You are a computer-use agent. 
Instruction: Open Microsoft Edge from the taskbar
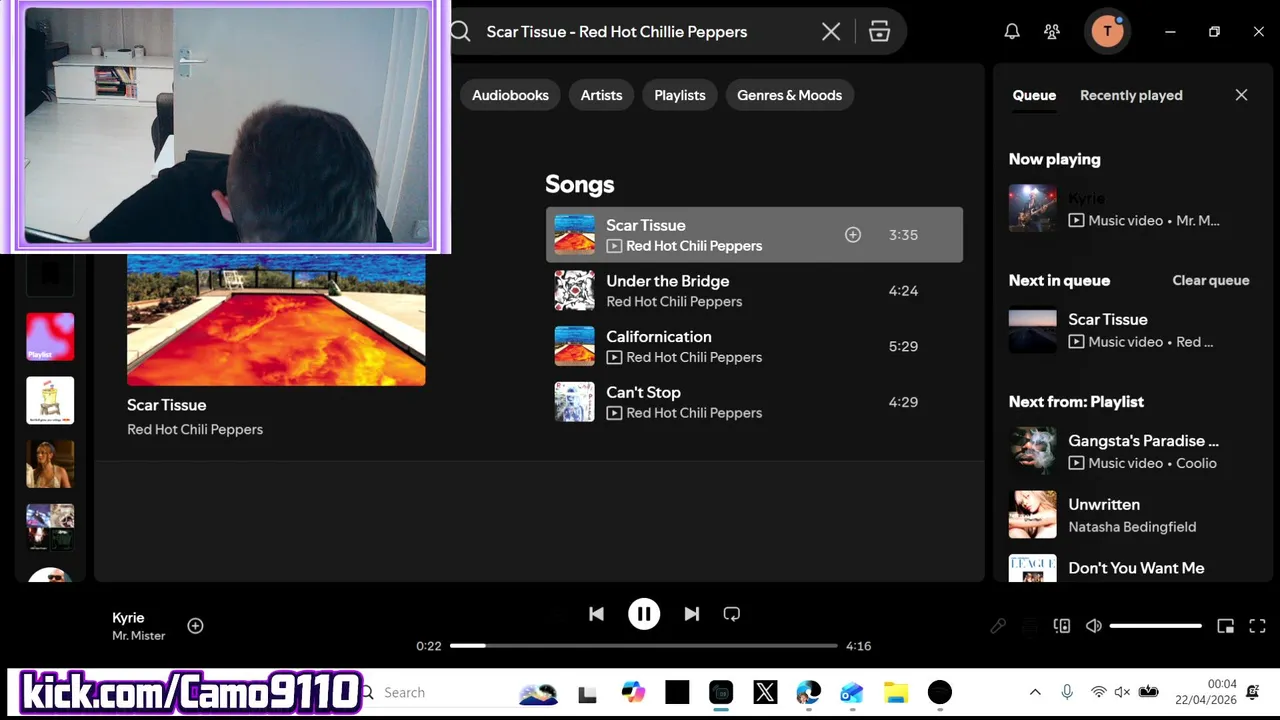click(808, 692)
